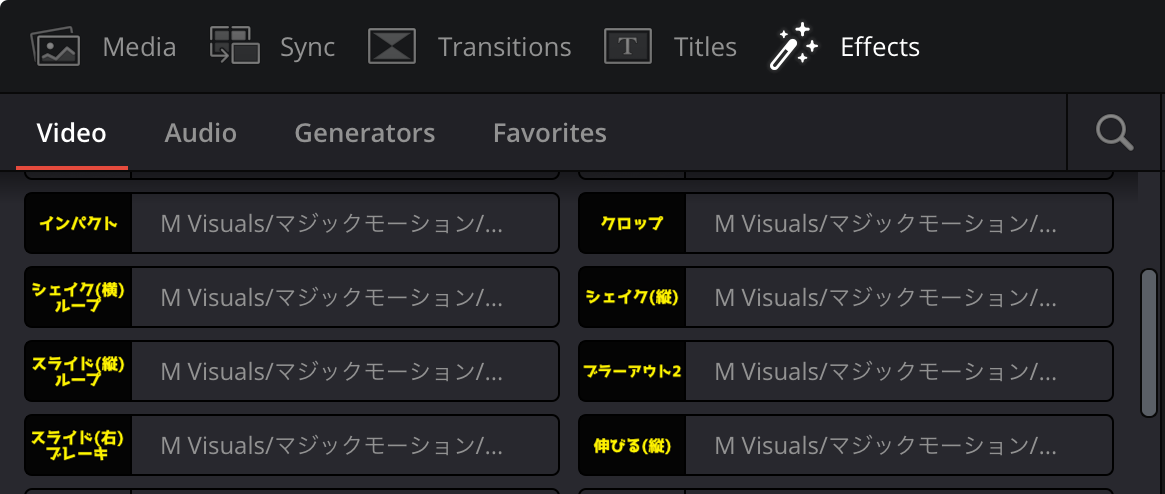Open the Favorites tab

coord(550,133)
